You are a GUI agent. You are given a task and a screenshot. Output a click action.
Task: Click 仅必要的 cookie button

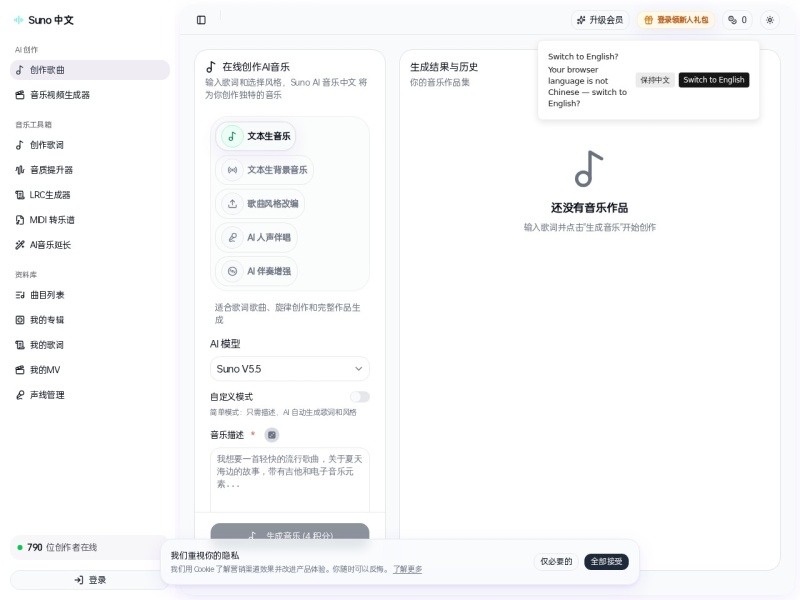[x=556, y=562]
